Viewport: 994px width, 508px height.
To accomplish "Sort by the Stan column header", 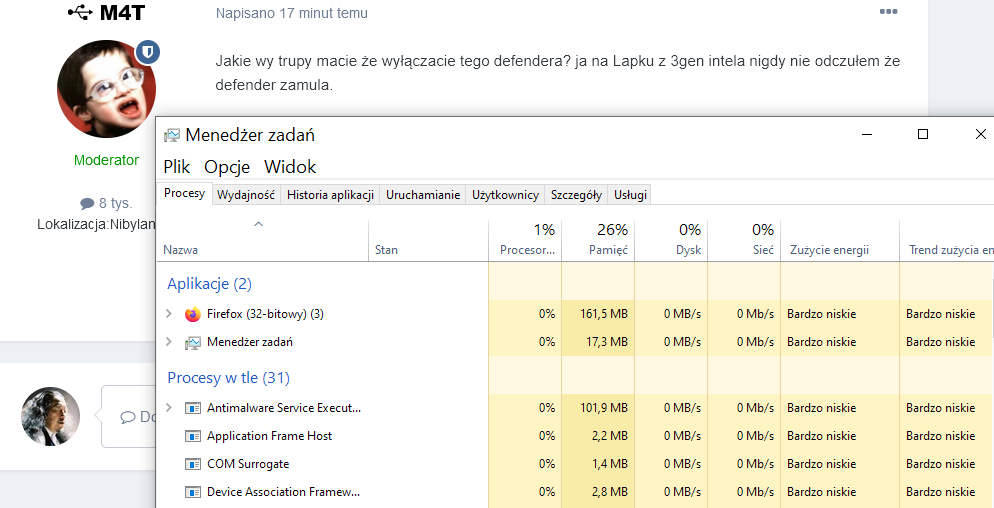I will pyautogui.click(x=429, y=241).
